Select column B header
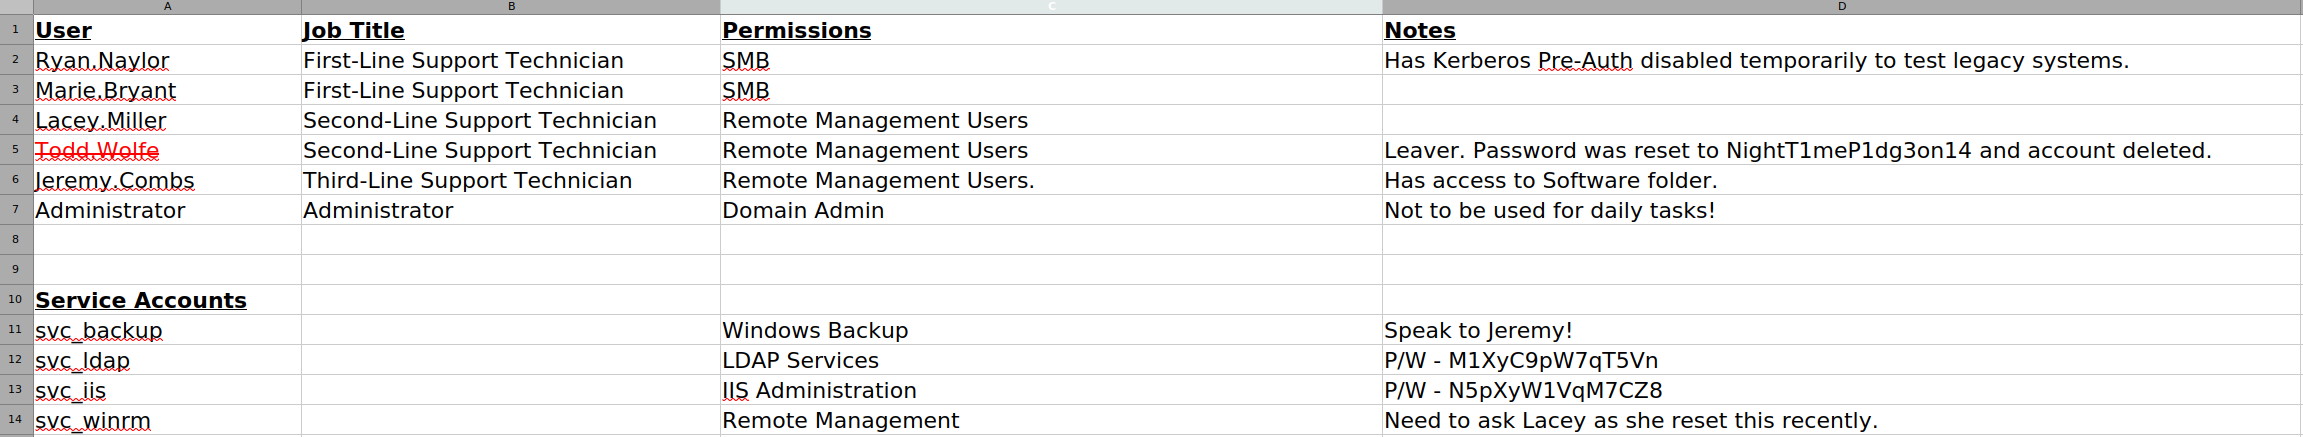2303x437 pixels. click(511, 6)
